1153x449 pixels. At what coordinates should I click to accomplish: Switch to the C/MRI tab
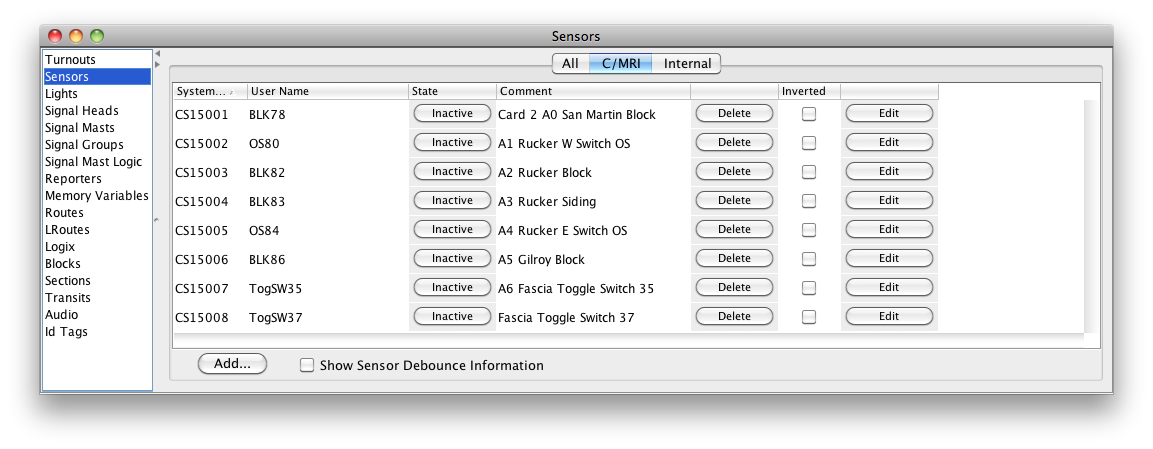[621, 64]
